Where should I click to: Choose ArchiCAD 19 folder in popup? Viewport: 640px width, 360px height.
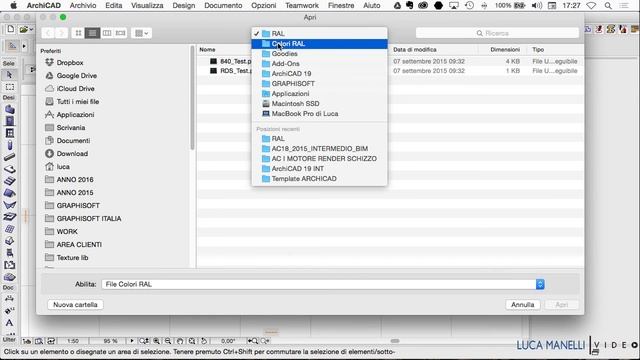pos(320,74)
